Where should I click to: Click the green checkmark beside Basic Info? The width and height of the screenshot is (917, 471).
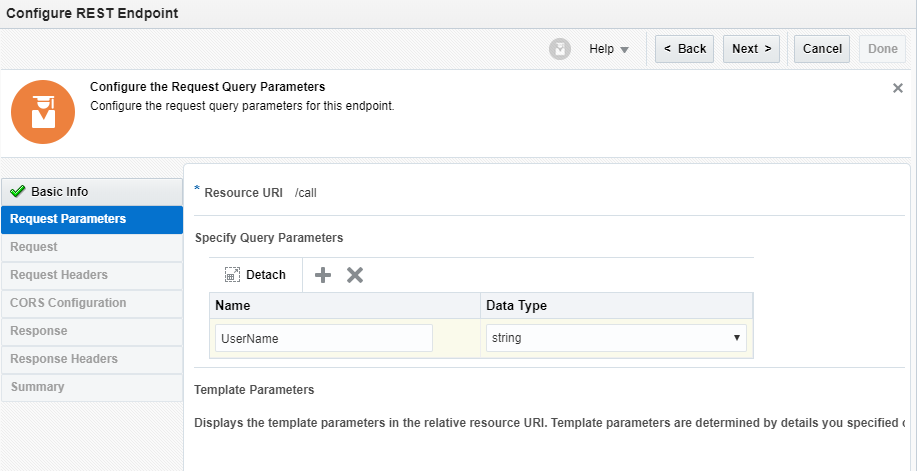18,192
